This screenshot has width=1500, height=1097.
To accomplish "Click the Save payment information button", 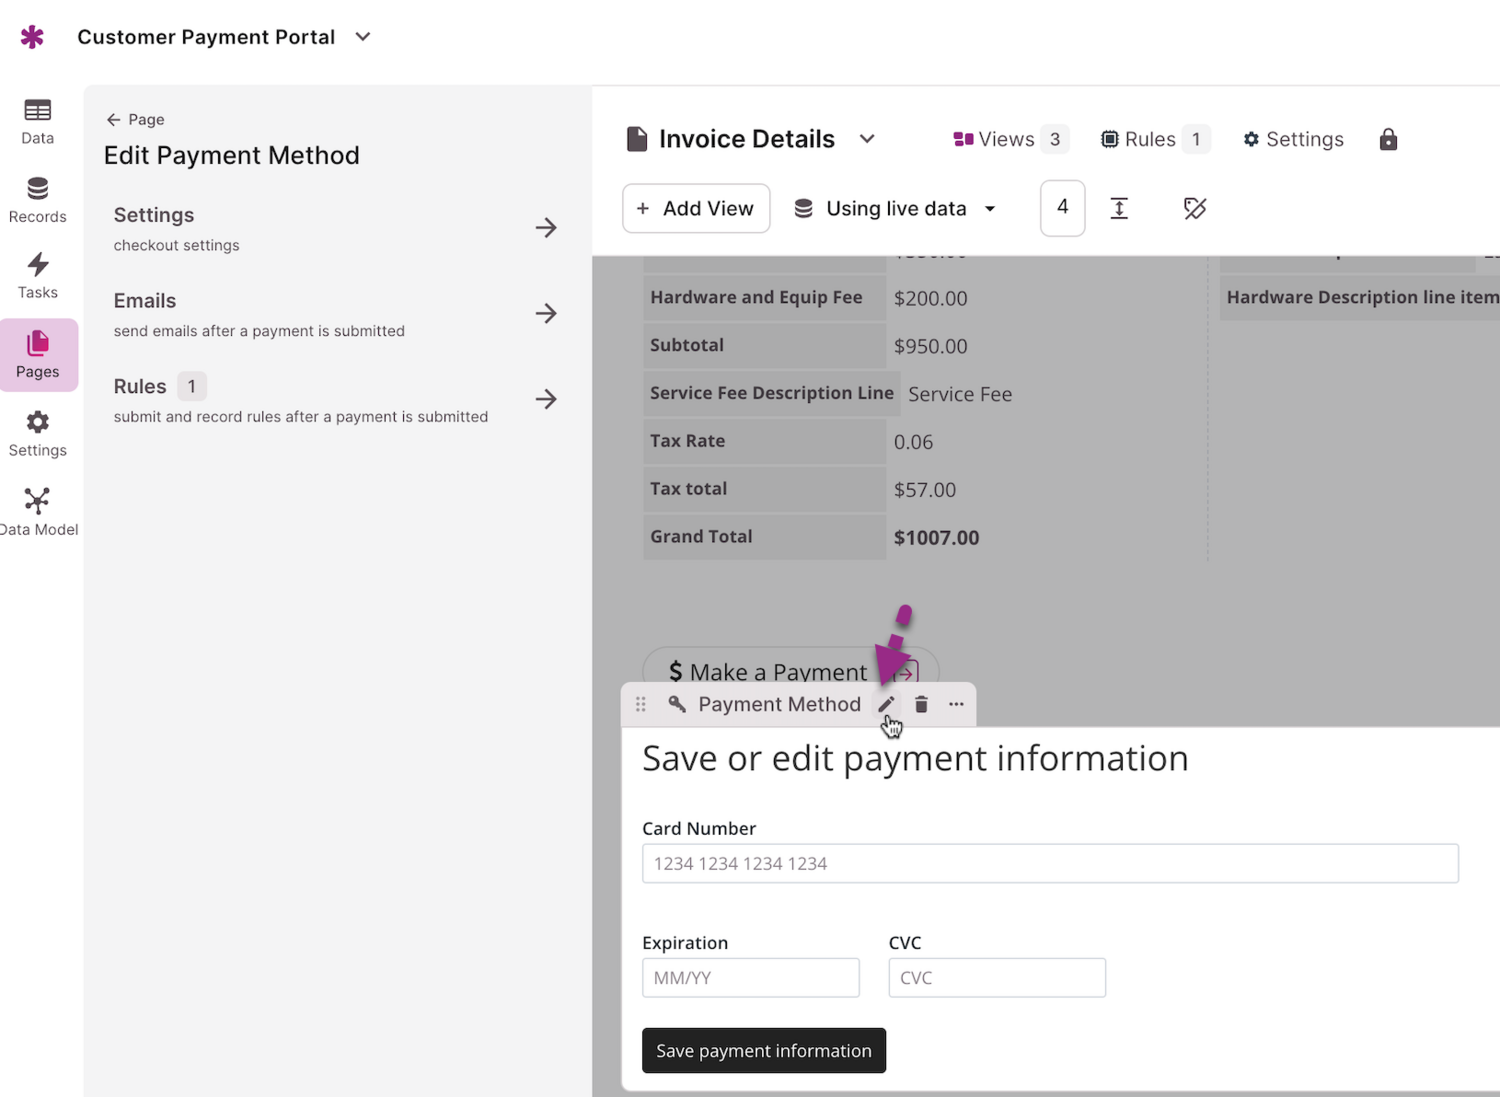I will click(x=763, y=1050).
